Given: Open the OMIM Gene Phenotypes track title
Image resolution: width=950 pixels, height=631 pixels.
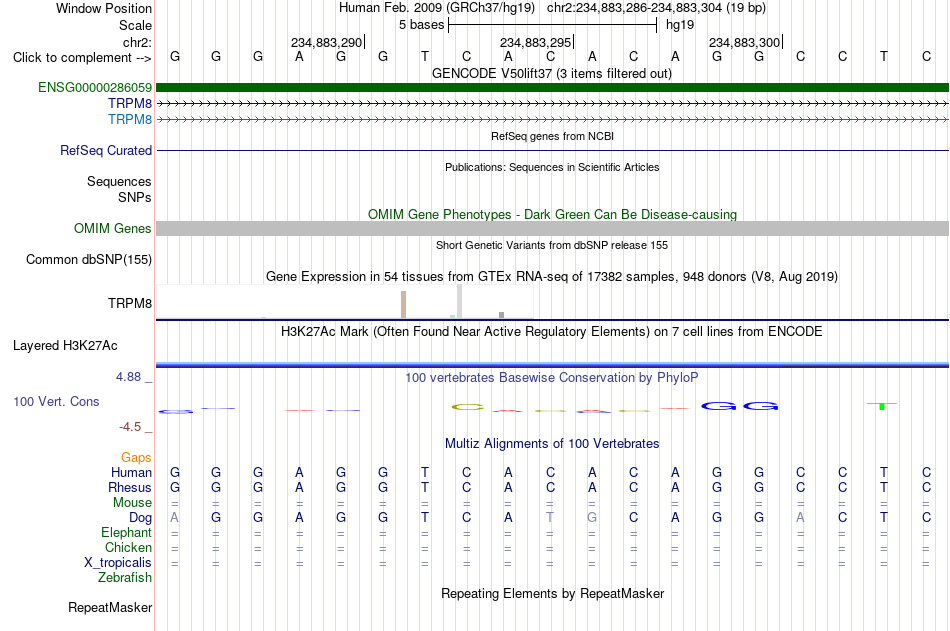Looking at the screenshot, I should tap(552, 215).
